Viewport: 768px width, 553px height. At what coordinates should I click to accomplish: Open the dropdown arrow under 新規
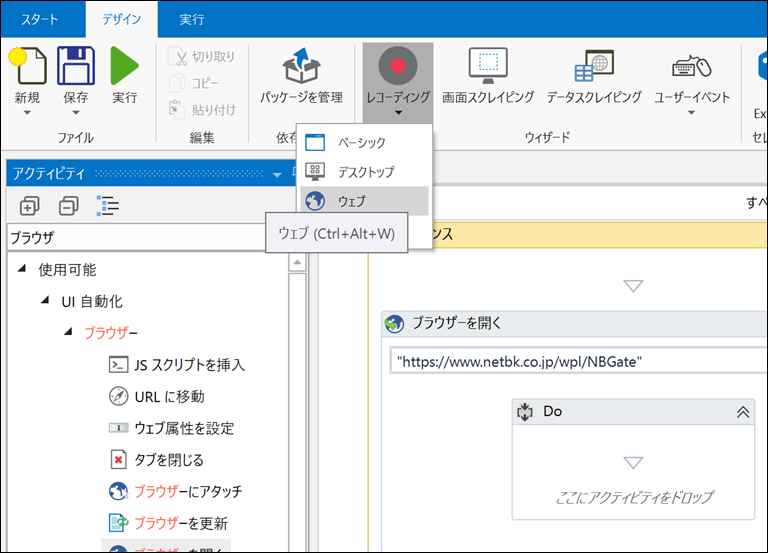pyautogui.click(x=27, y=113)
